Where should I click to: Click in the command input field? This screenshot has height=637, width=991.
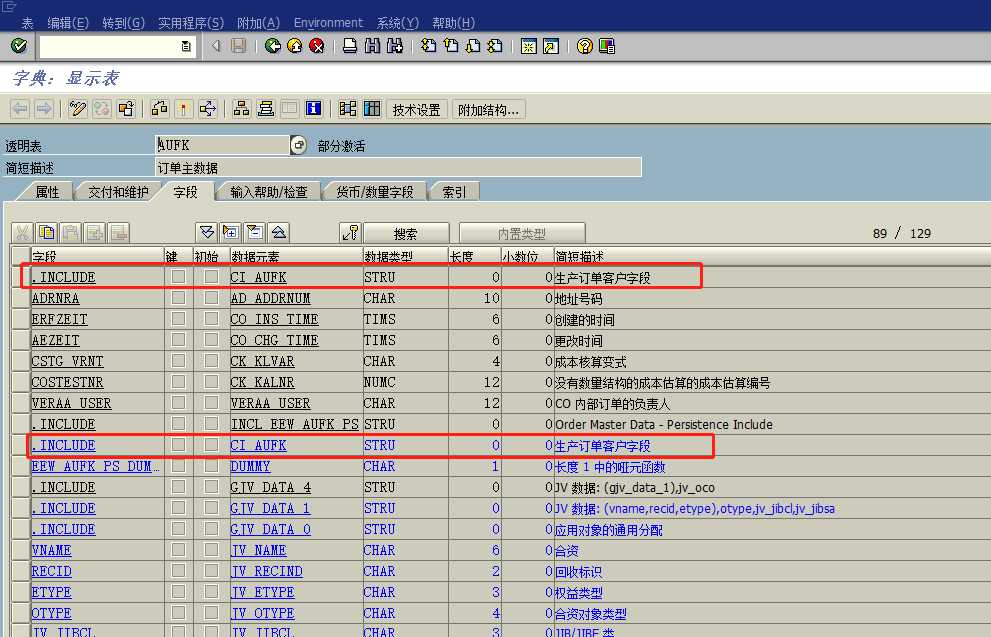pyautogui.click(x=110, y=46)
